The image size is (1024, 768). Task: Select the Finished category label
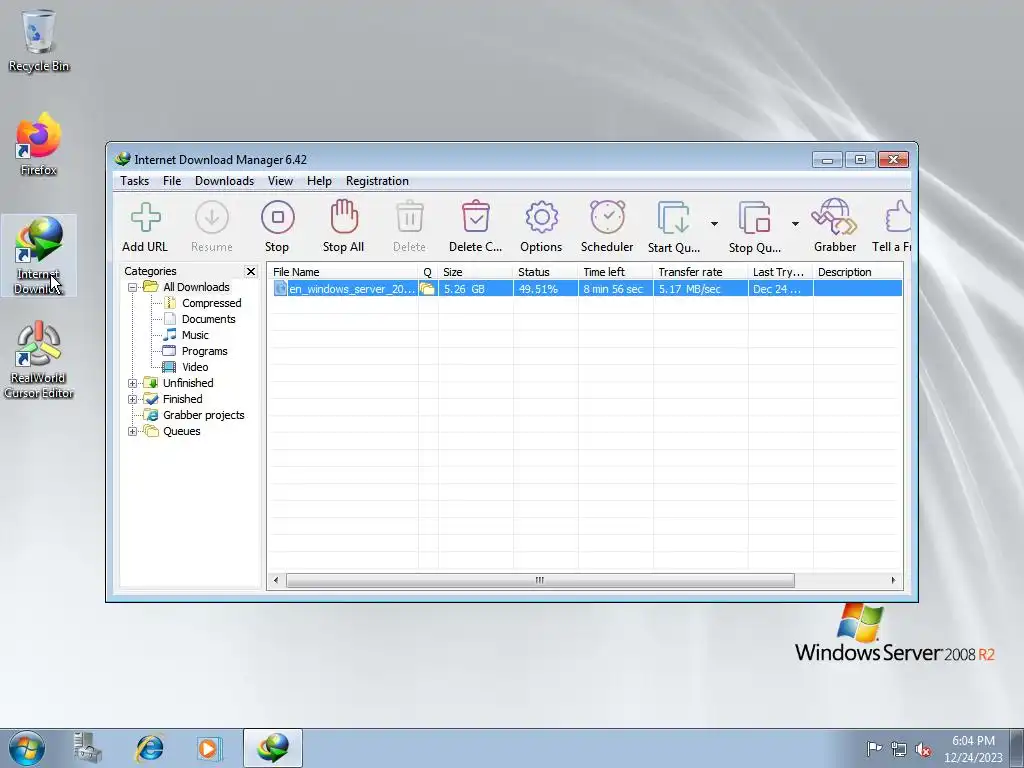[x=182, y=399]
